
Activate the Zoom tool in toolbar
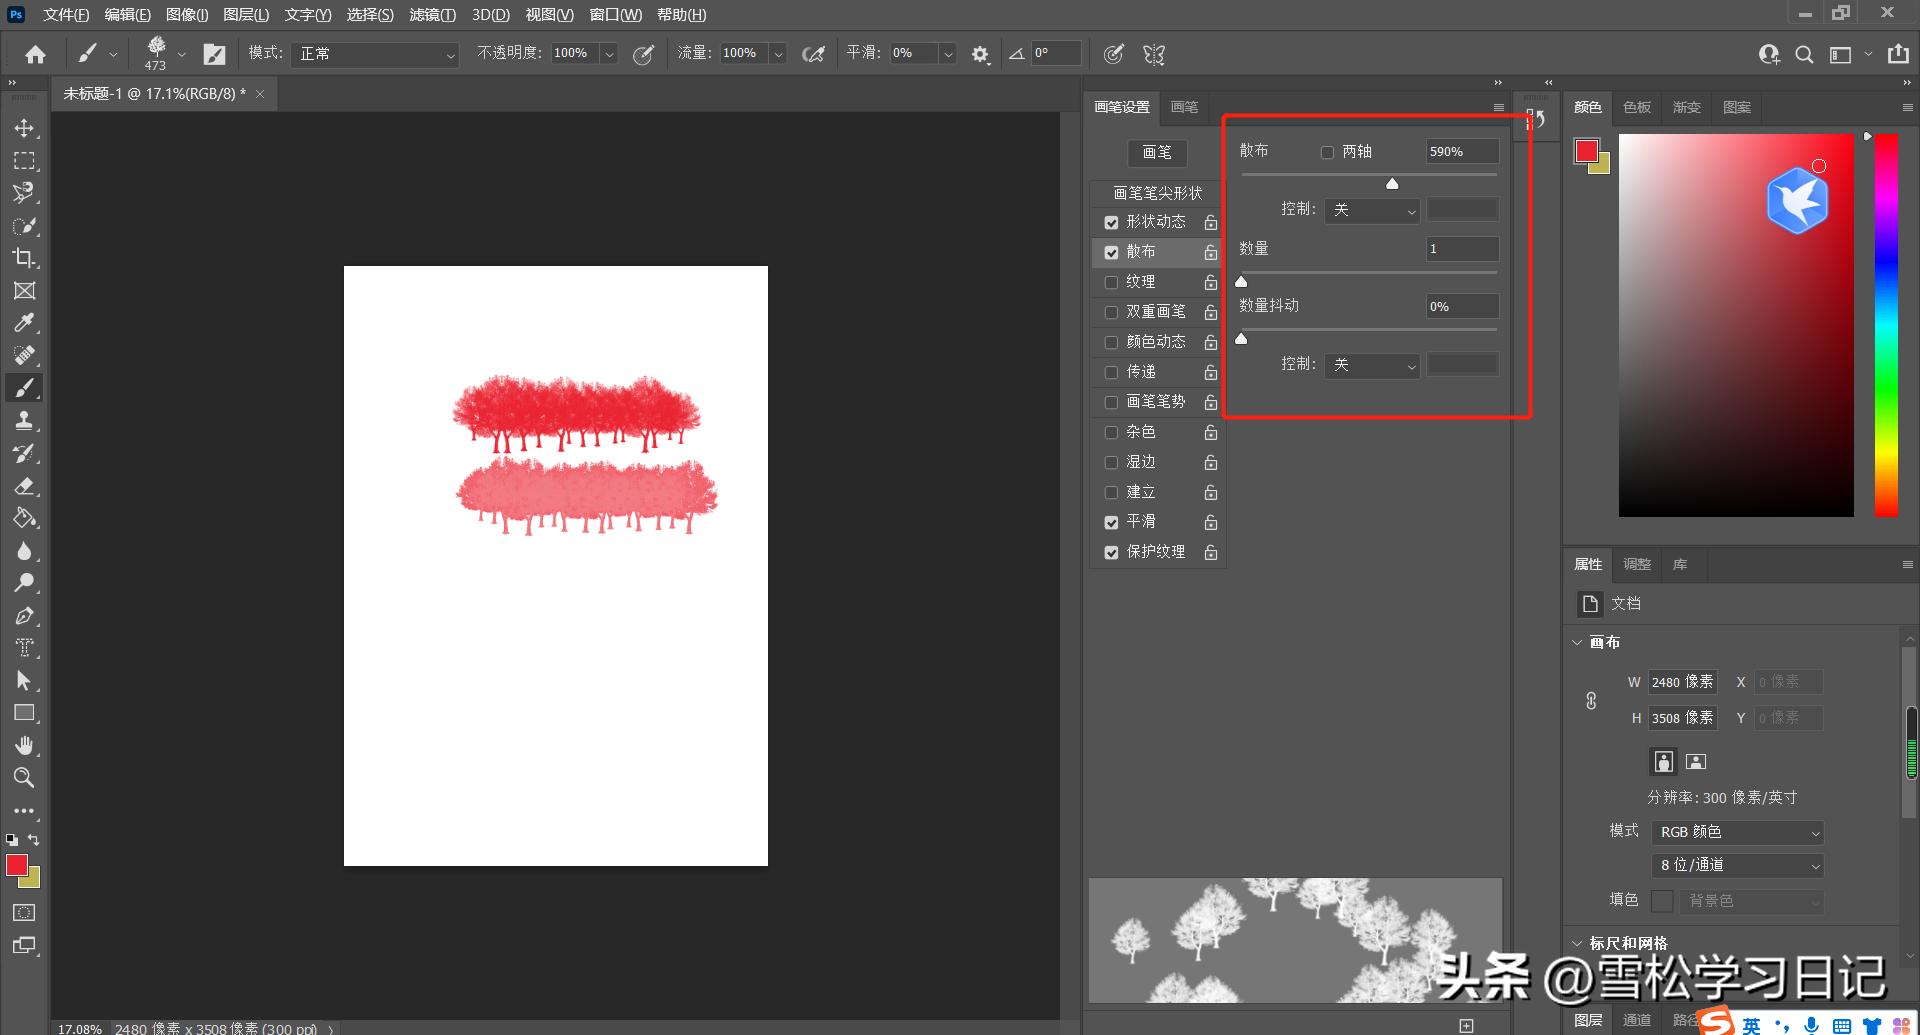(24, 778)
